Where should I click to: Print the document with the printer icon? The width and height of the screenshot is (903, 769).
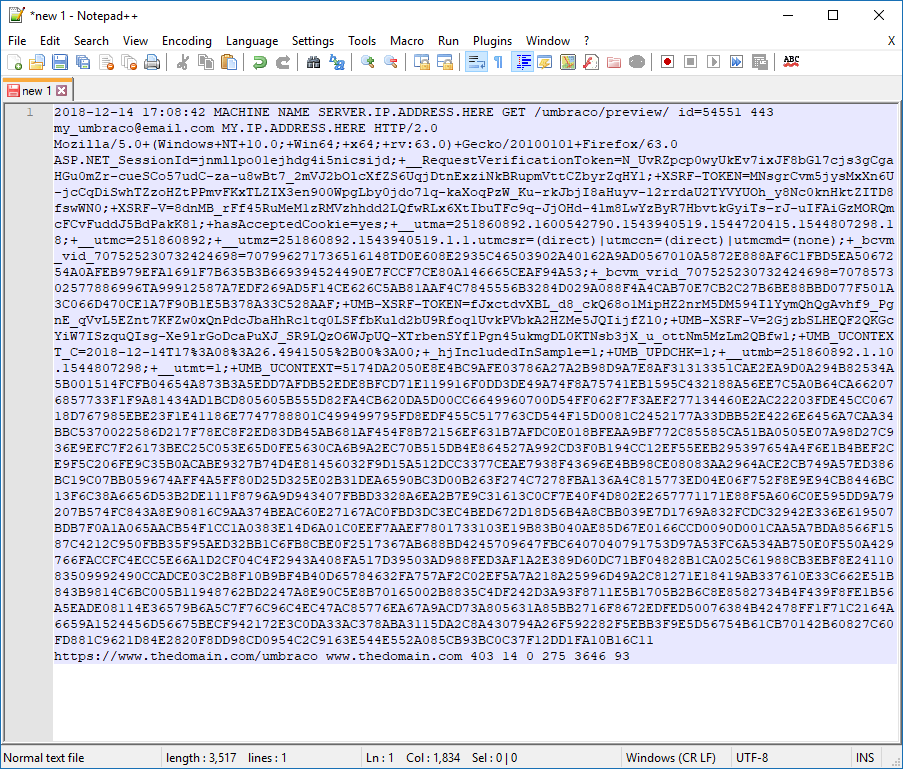(x=152, y=62)
